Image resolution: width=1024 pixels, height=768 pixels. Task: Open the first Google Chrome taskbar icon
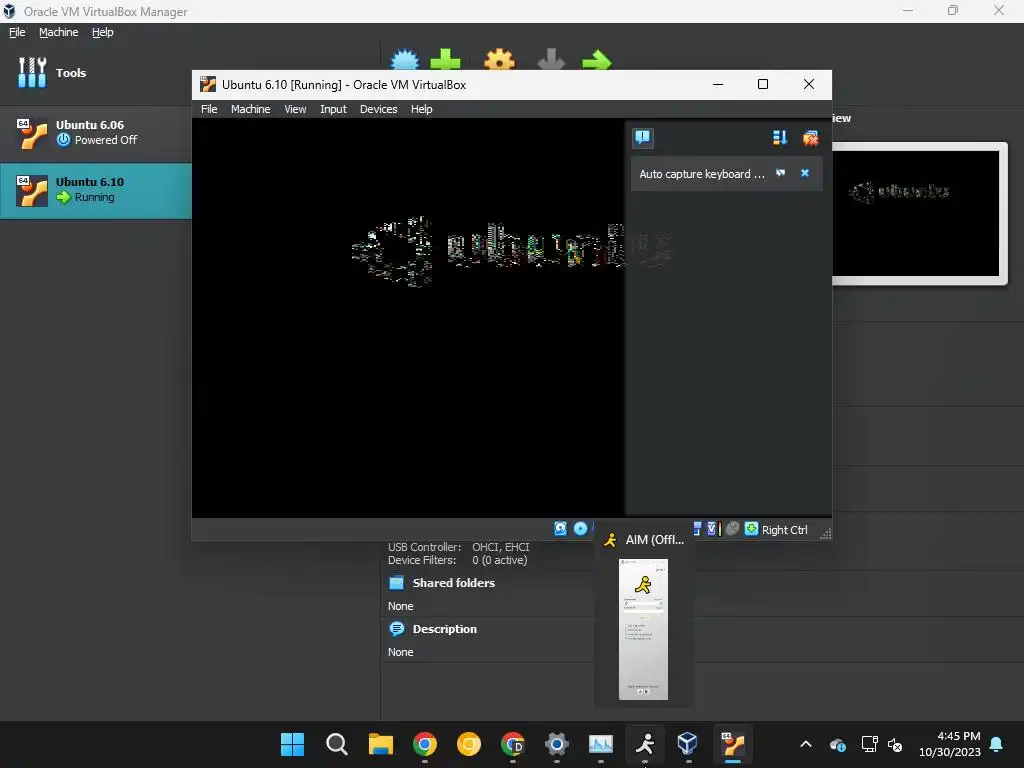click(424, 744)
